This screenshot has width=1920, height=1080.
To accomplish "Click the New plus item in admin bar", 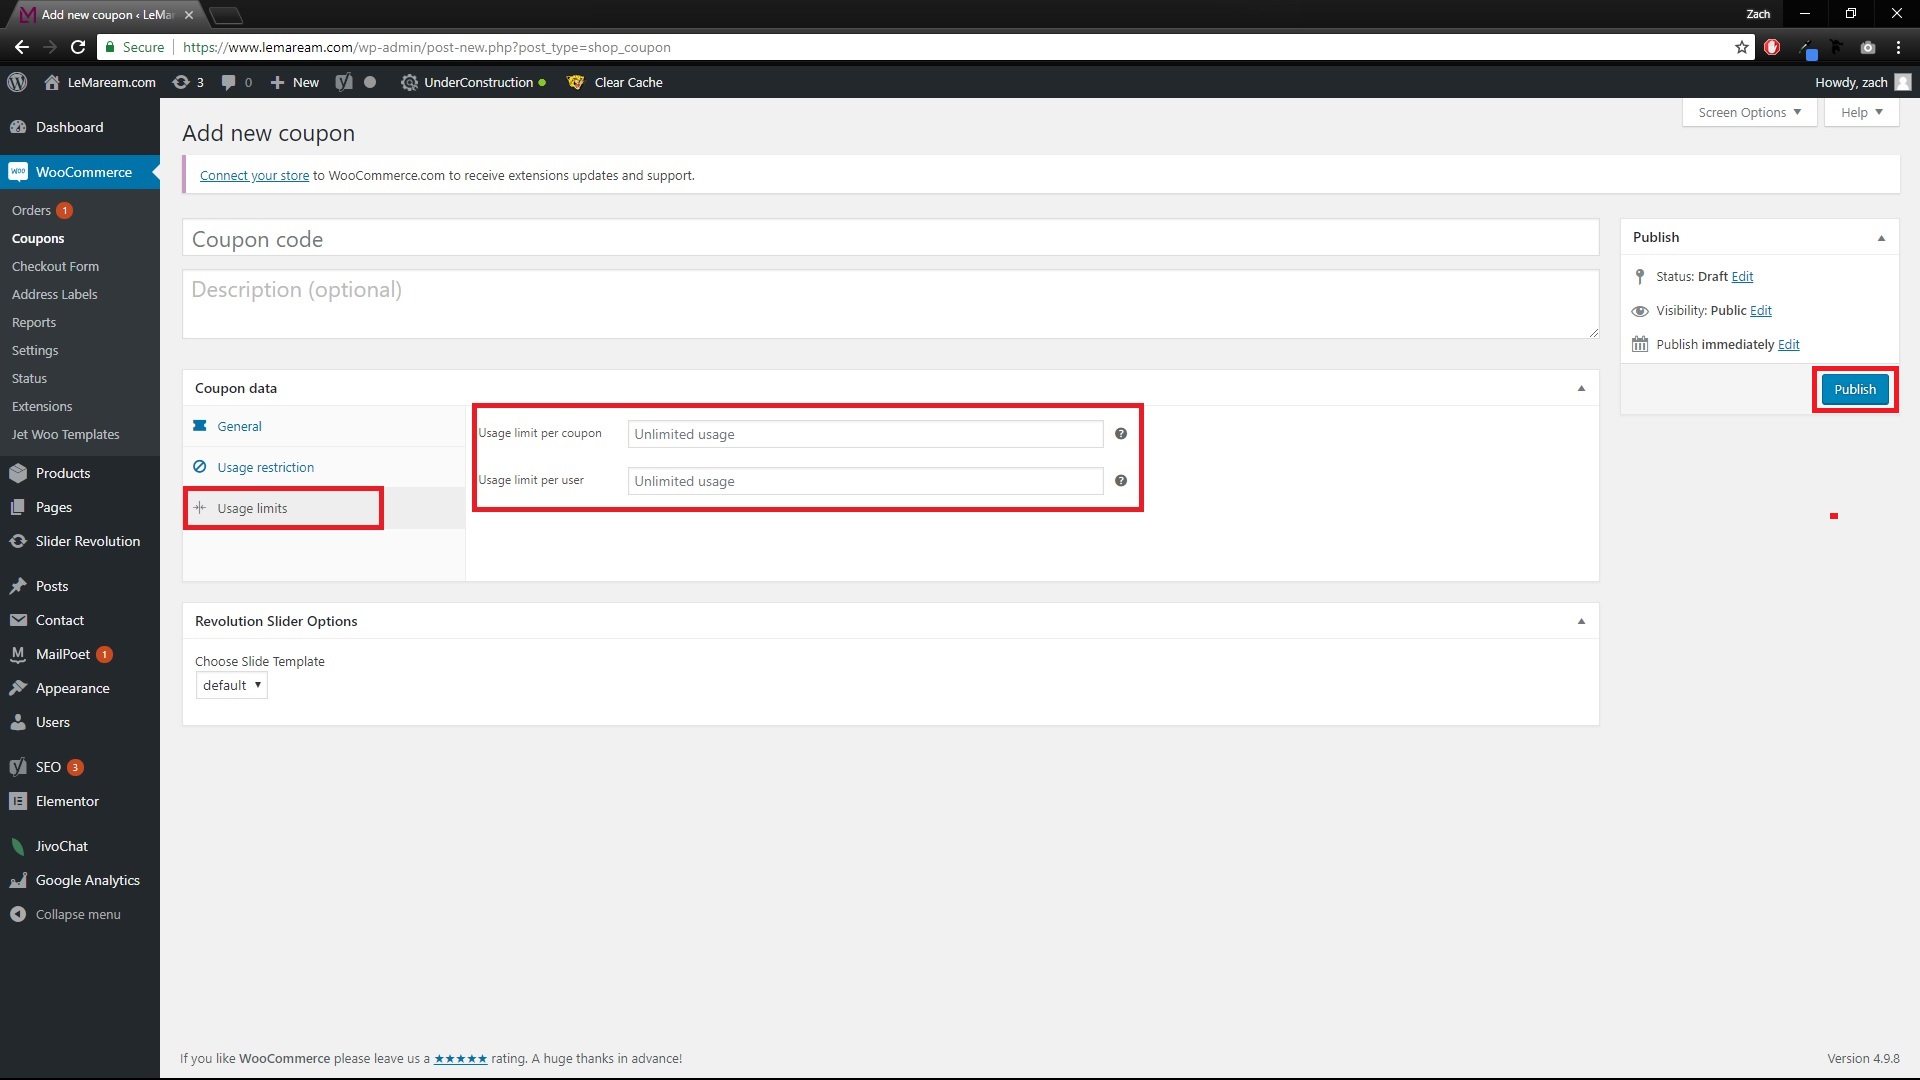I will pos(295,82).
